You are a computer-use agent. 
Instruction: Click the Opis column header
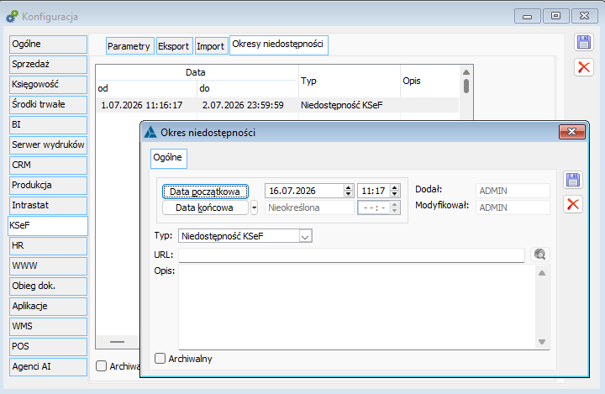click(x=429, y=81)
